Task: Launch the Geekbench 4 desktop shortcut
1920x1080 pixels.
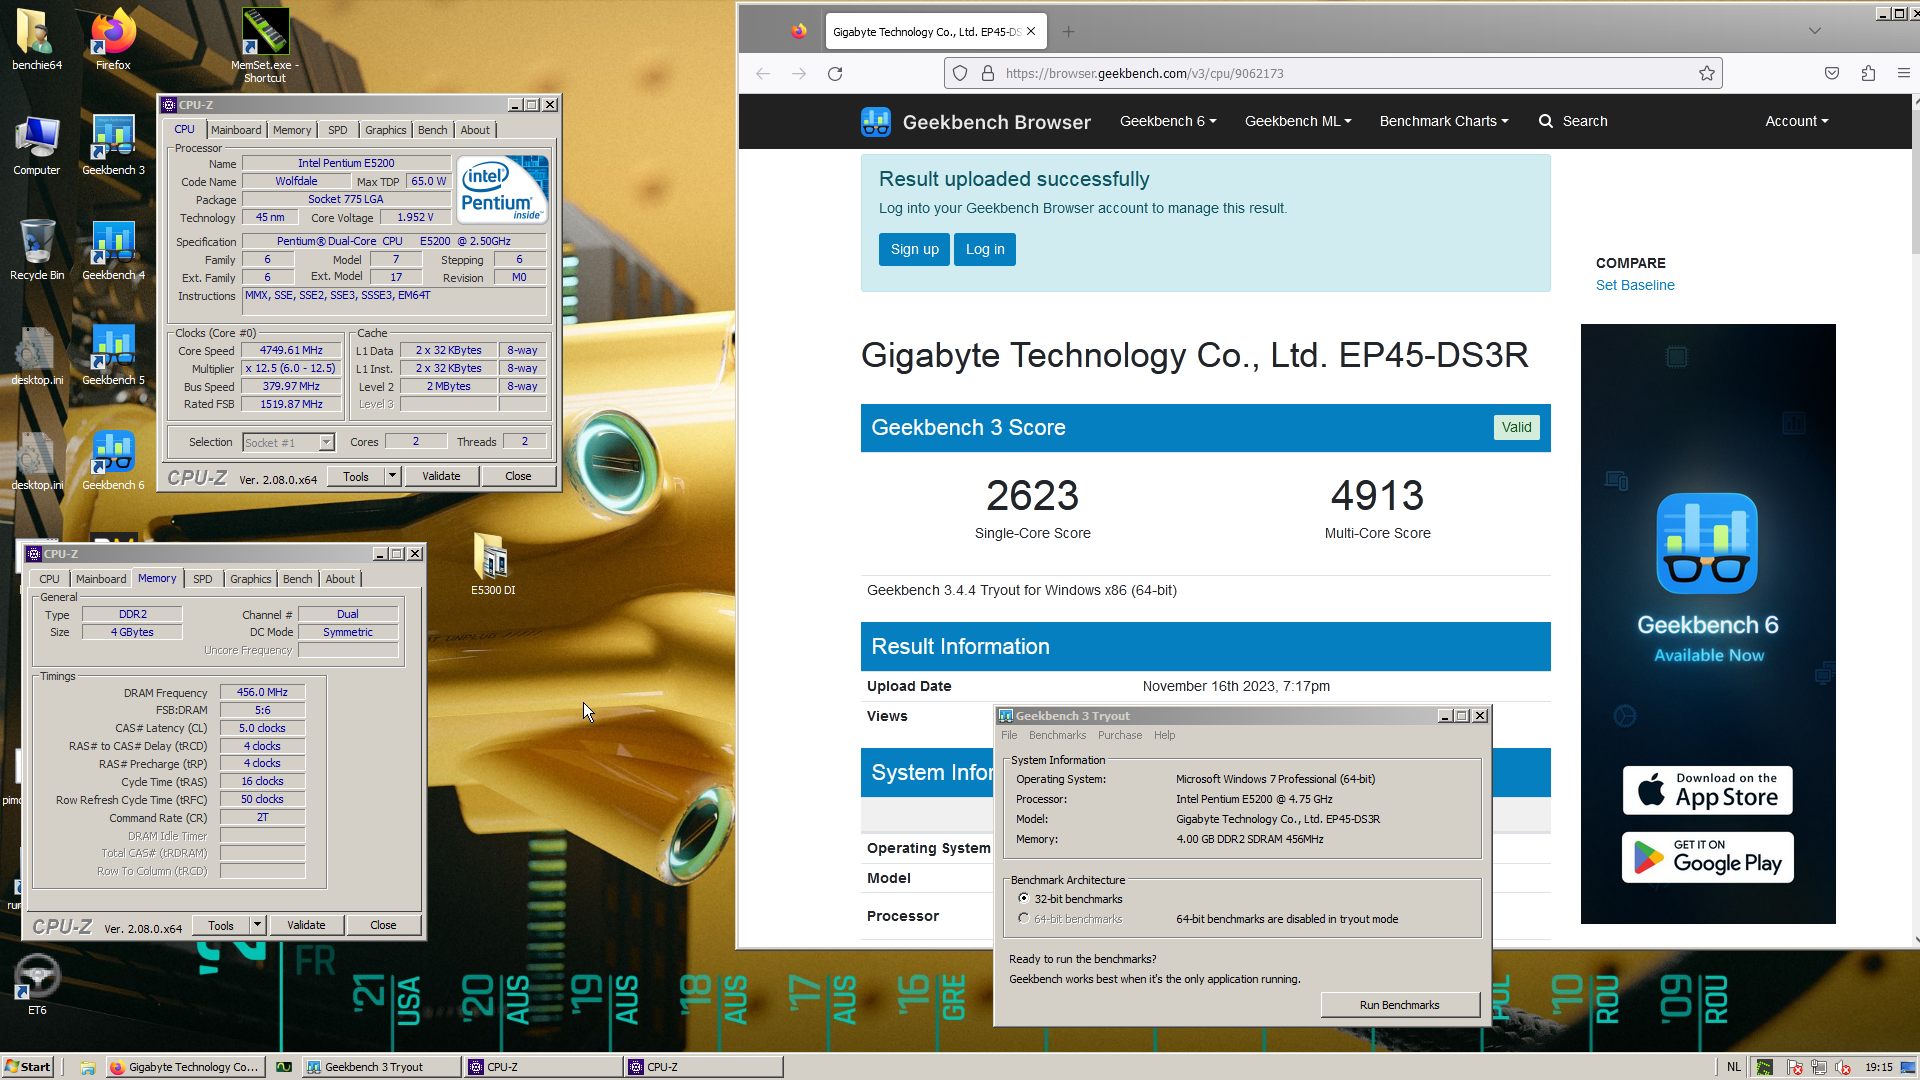Action: (113, 251)
